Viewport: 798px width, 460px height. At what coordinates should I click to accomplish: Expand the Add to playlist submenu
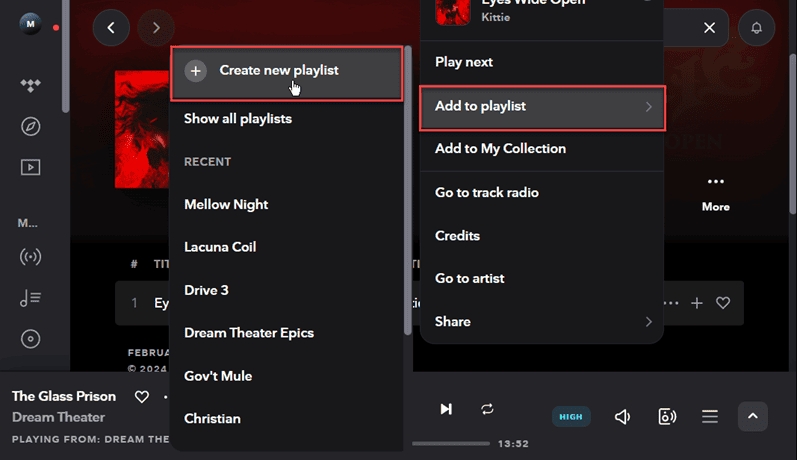pos(542,106)
